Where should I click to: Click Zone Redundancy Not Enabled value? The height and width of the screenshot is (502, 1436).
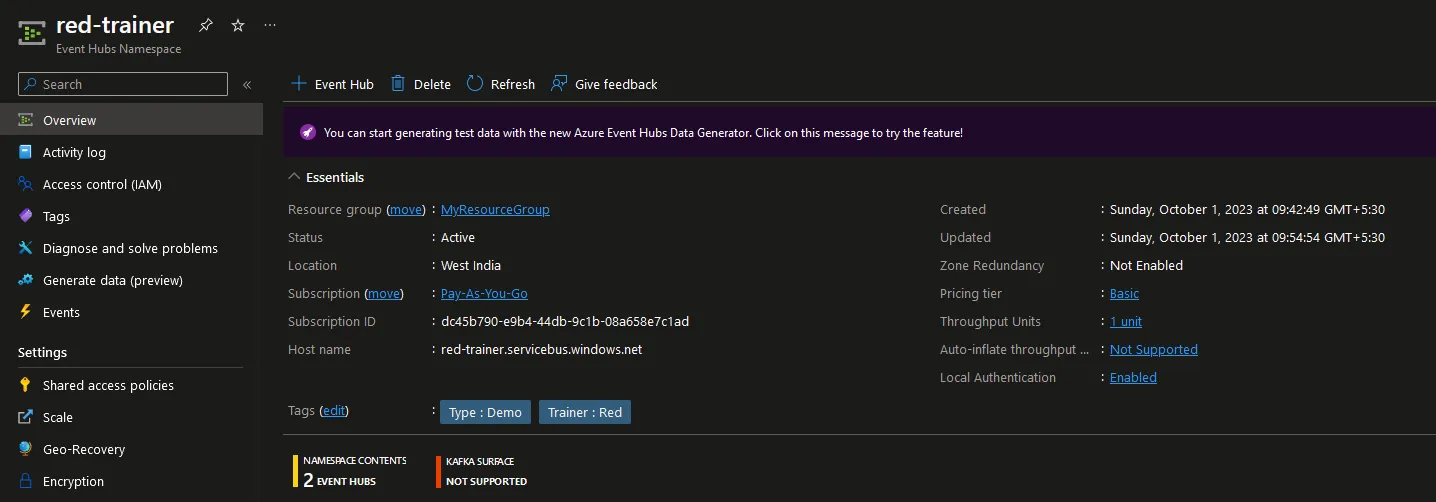pyautogui.click(x=1146, y=265)
